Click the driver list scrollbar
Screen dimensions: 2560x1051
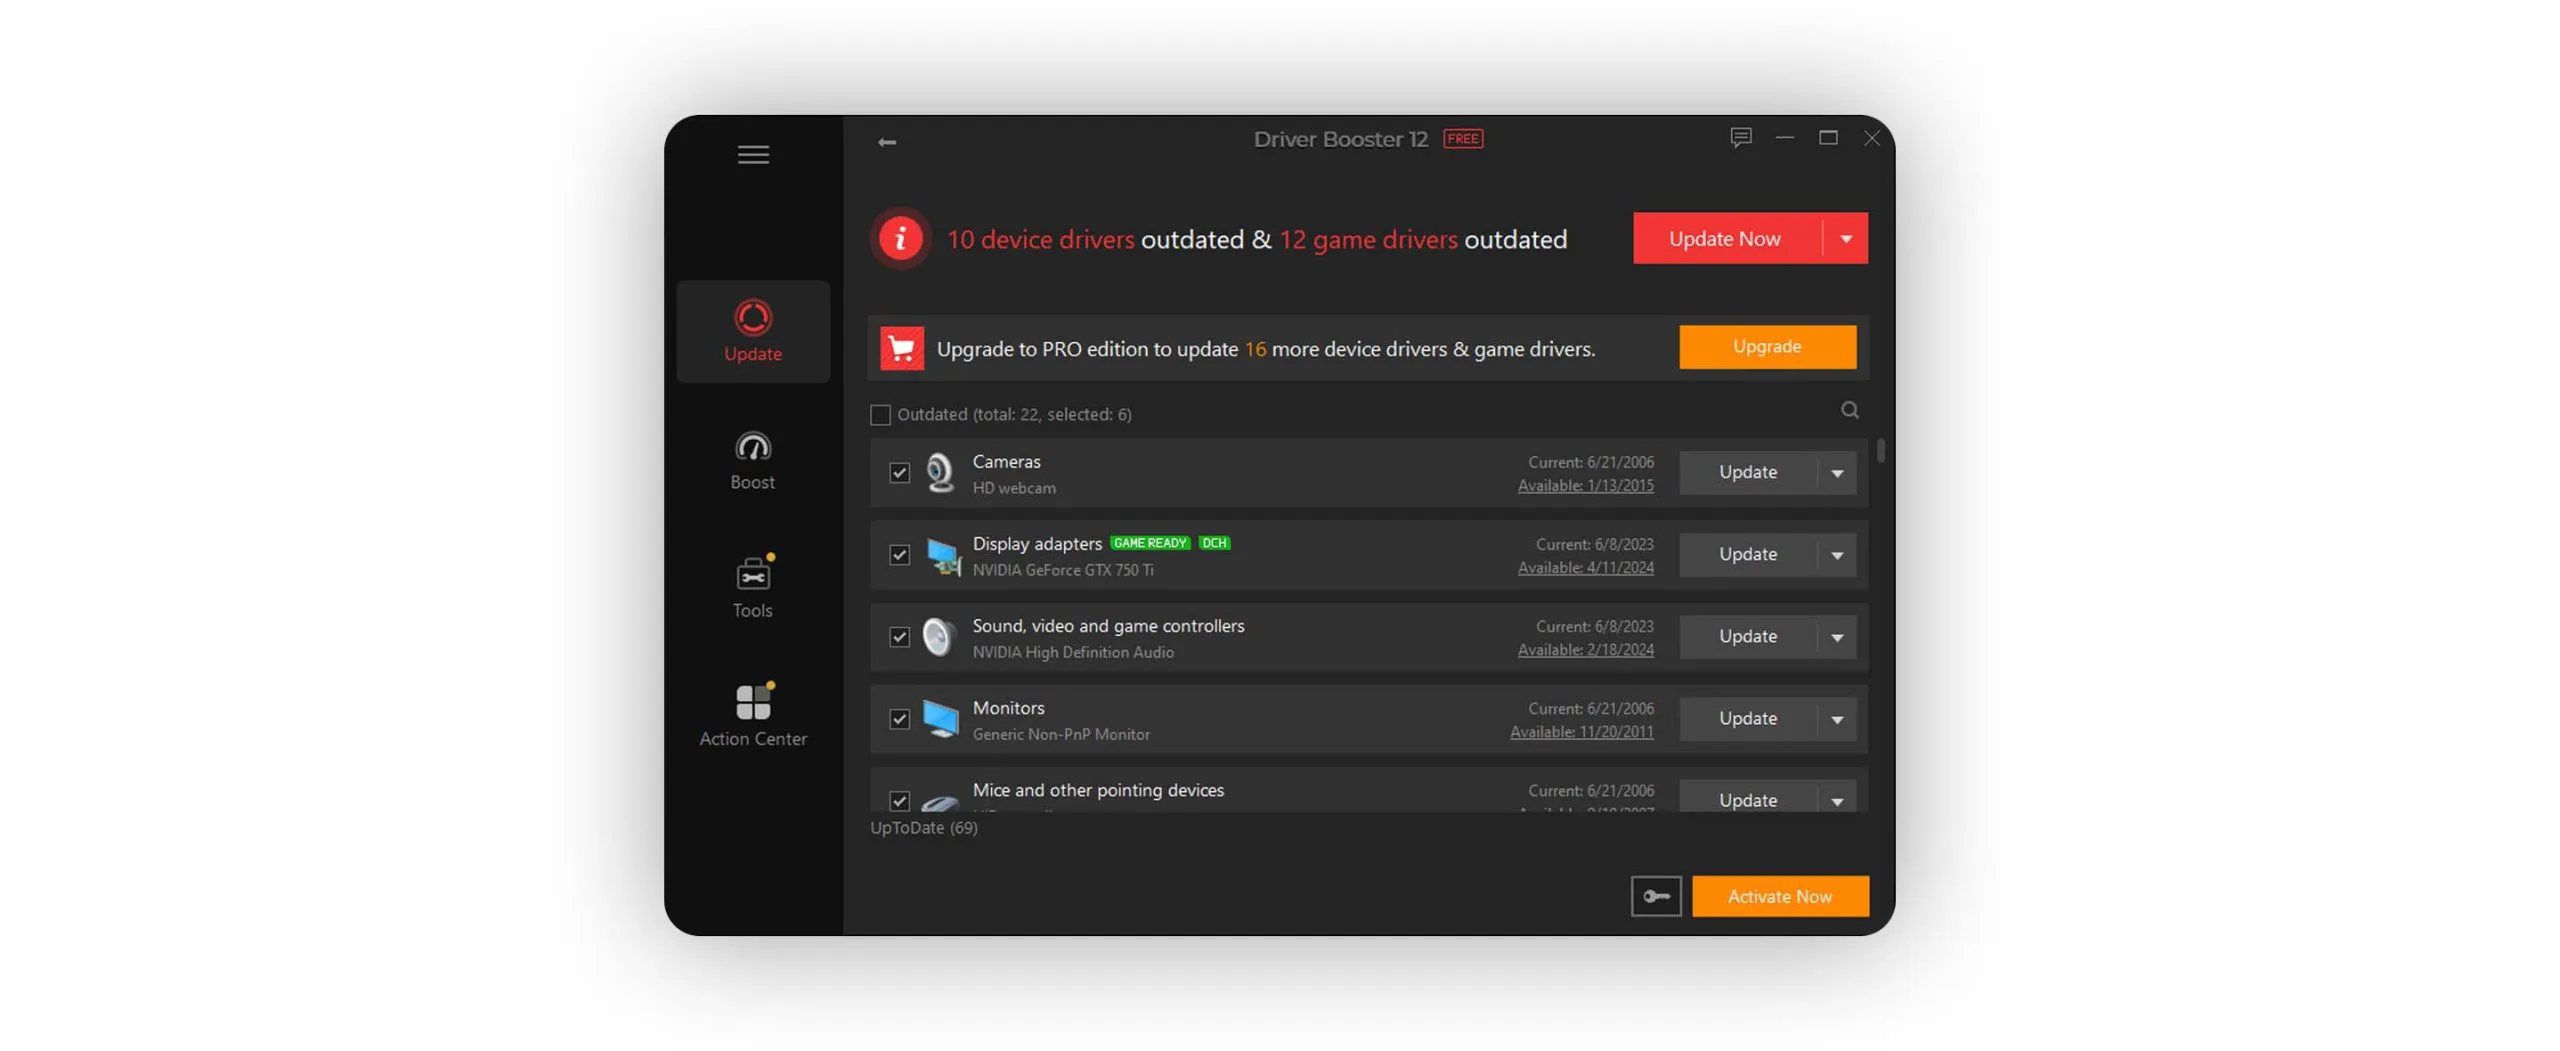click(1880, 452)
